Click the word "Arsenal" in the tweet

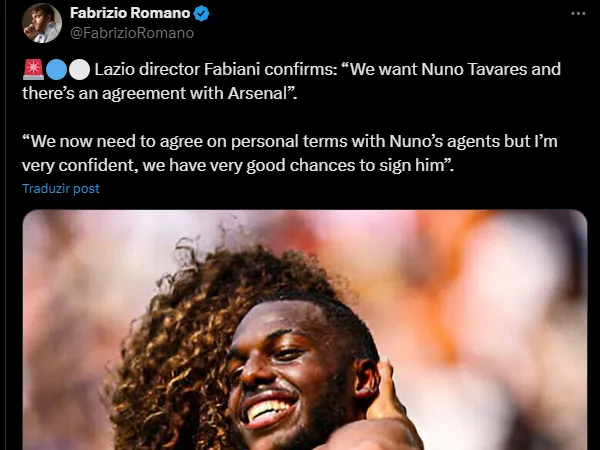point(257,93)
